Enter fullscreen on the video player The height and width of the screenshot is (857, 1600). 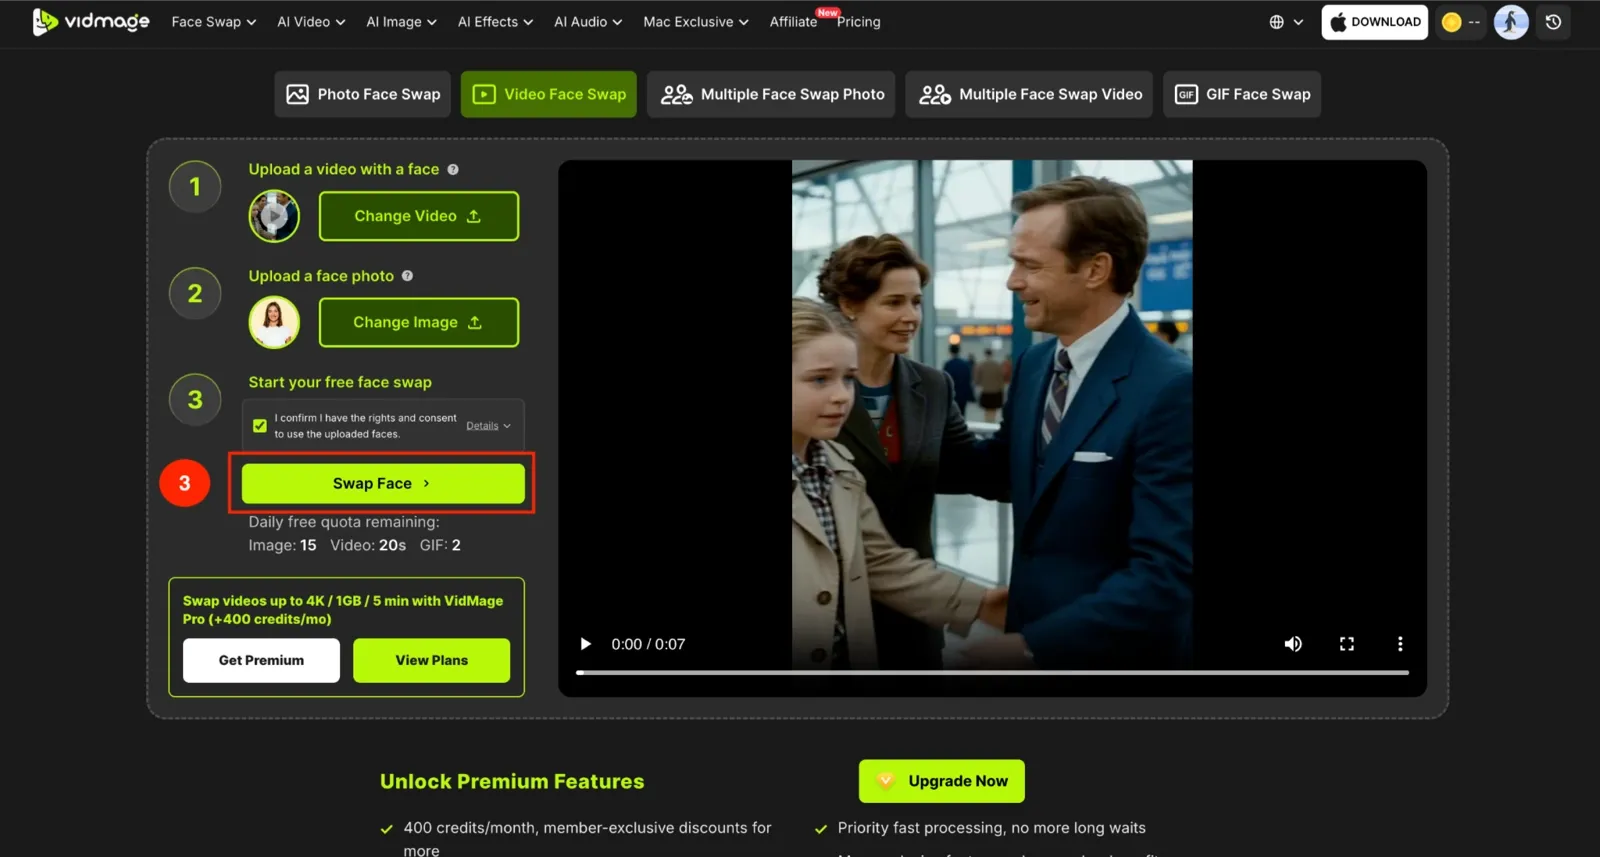1347,644
